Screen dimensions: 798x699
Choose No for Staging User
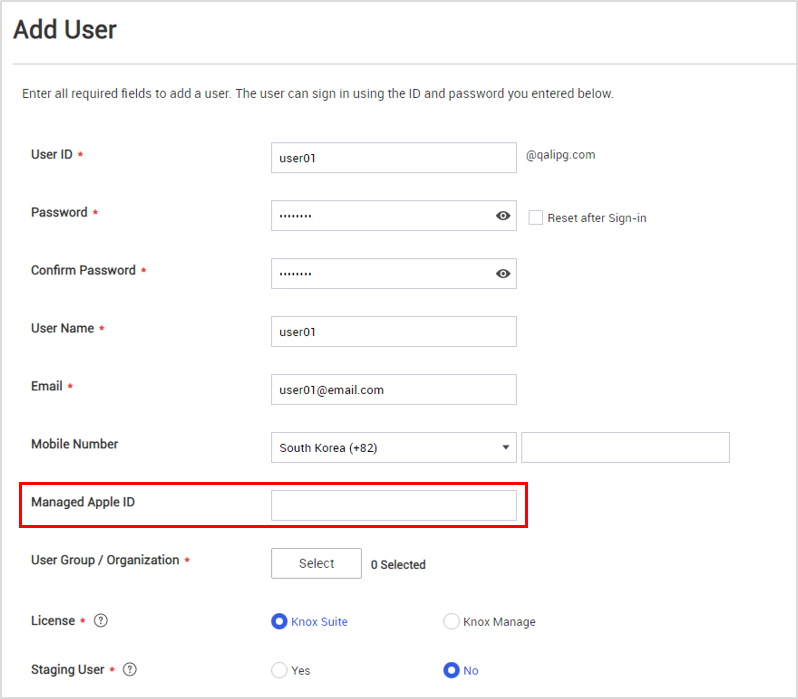click(451, 670)
